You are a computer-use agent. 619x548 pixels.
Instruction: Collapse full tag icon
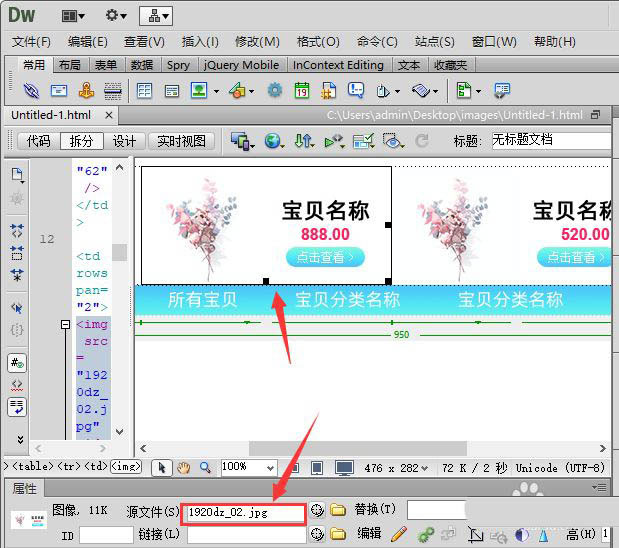[x=17, y=231]
